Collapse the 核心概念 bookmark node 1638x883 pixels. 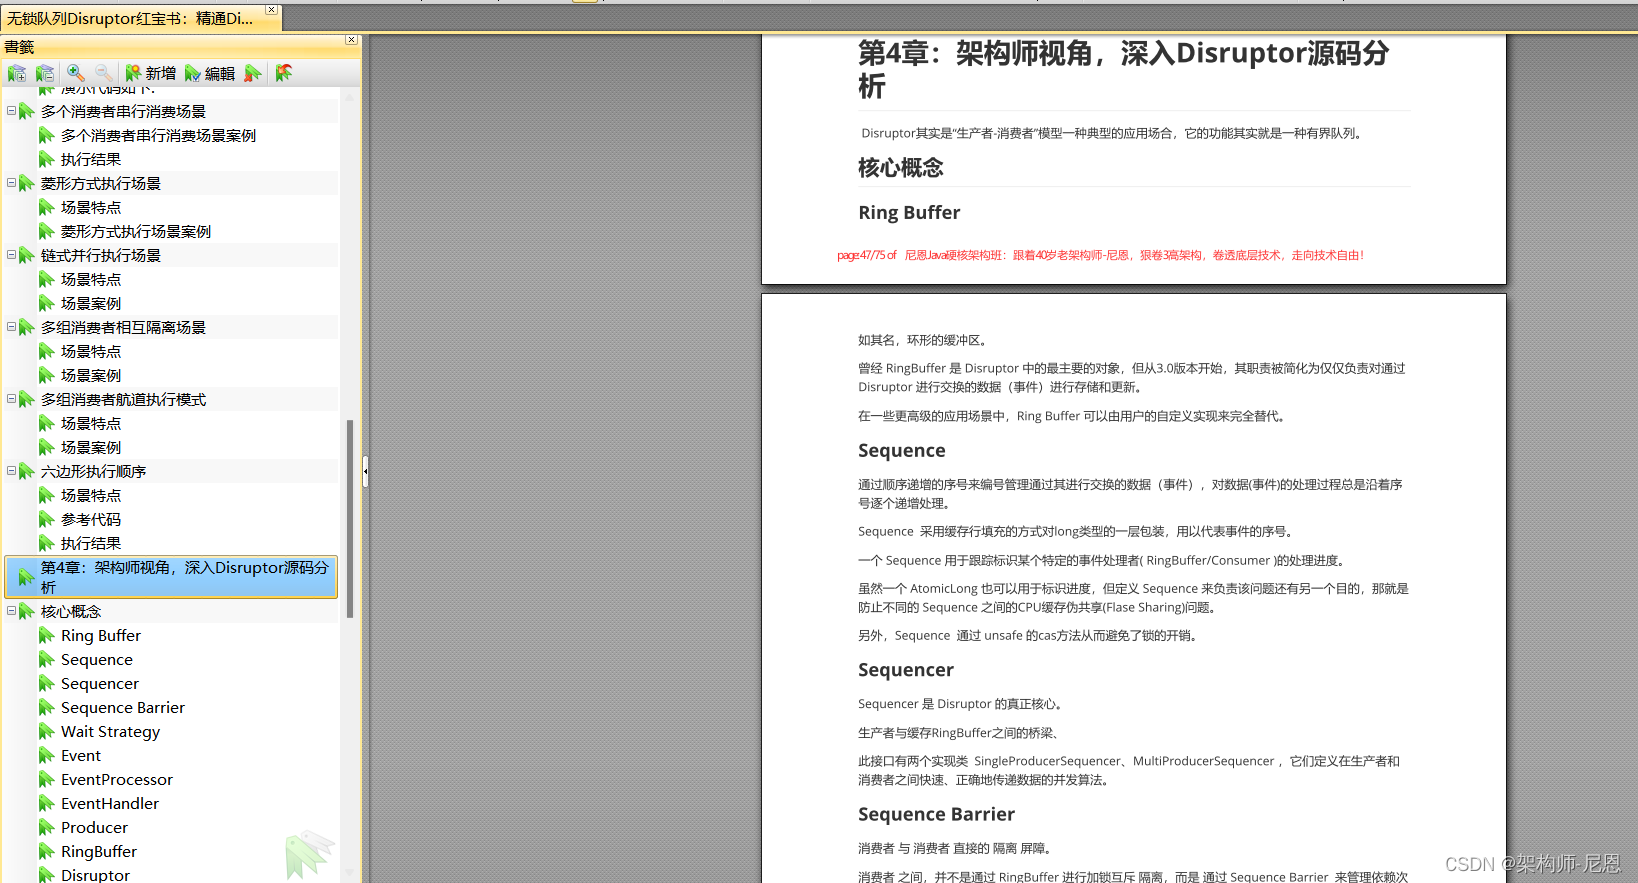[11, 611]
